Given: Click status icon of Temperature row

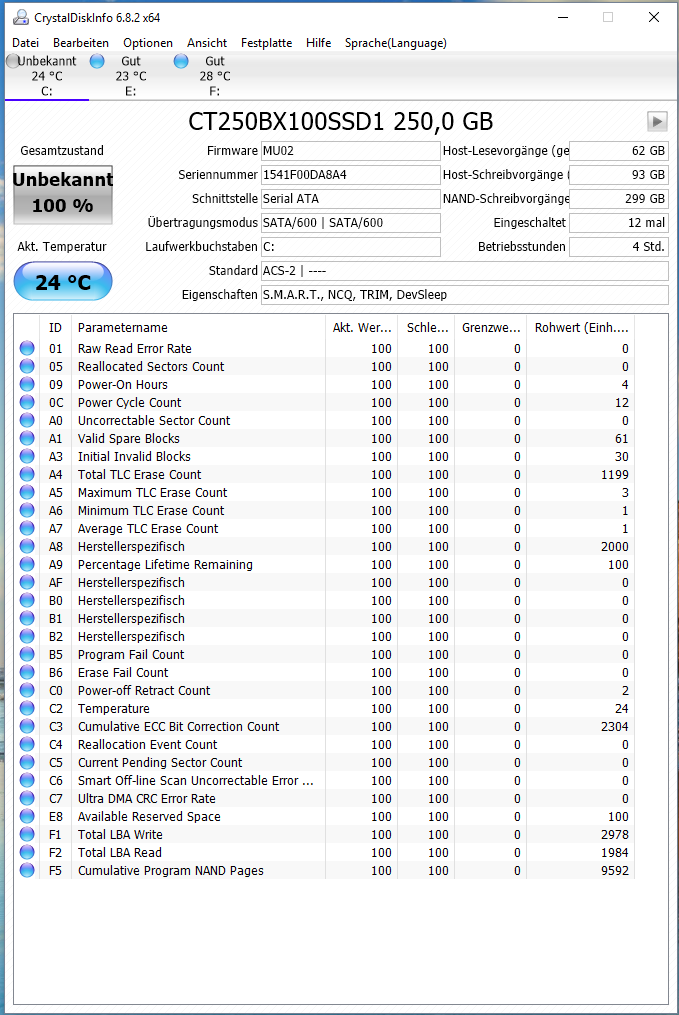Looking at the screenshot, I should click(27, 709).
